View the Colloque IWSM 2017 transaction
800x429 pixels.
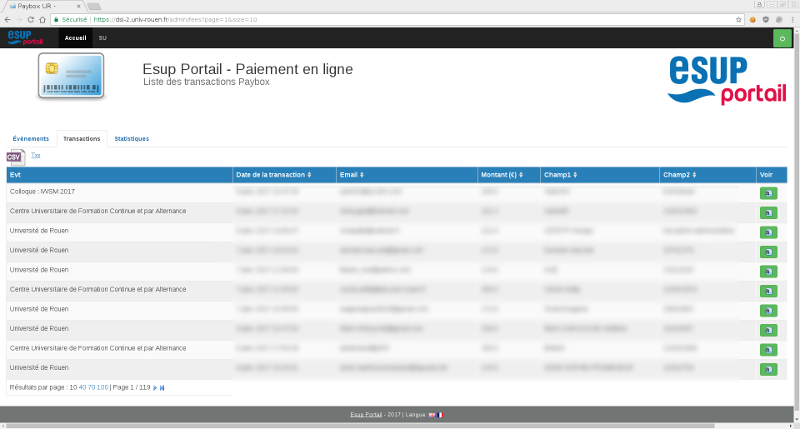[768, 193]
